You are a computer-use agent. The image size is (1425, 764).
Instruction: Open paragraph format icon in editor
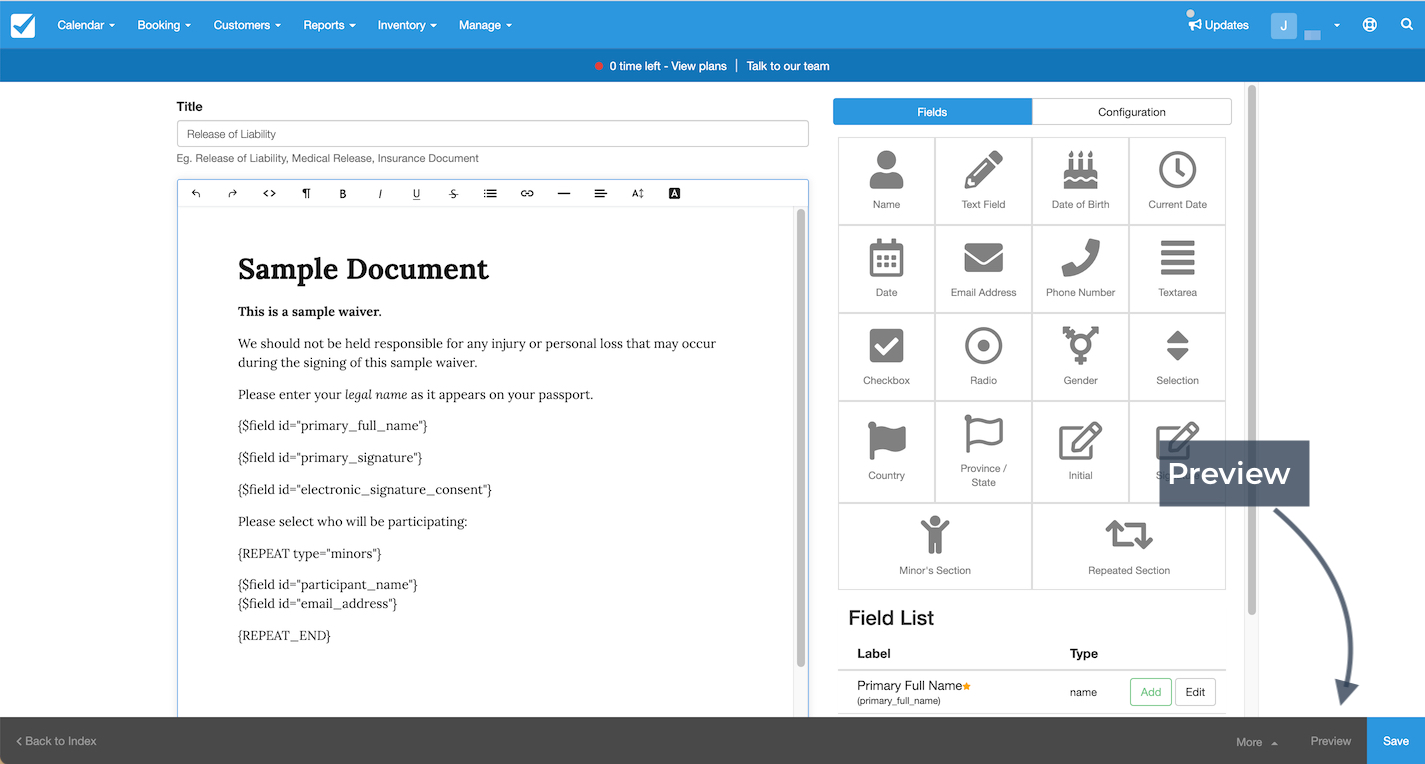coord(306,193)
